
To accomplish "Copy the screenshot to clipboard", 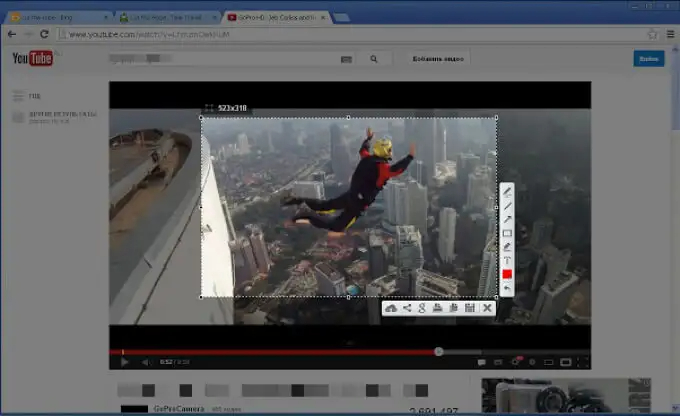I will 454,308.
